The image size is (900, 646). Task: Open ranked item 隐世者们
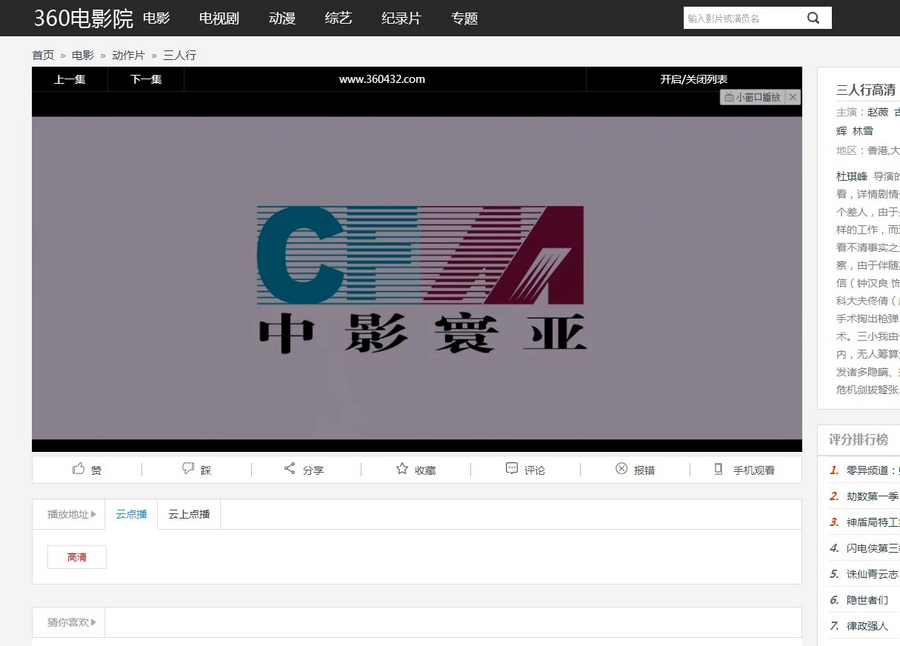pyautogui.click(x=867, y=599)
